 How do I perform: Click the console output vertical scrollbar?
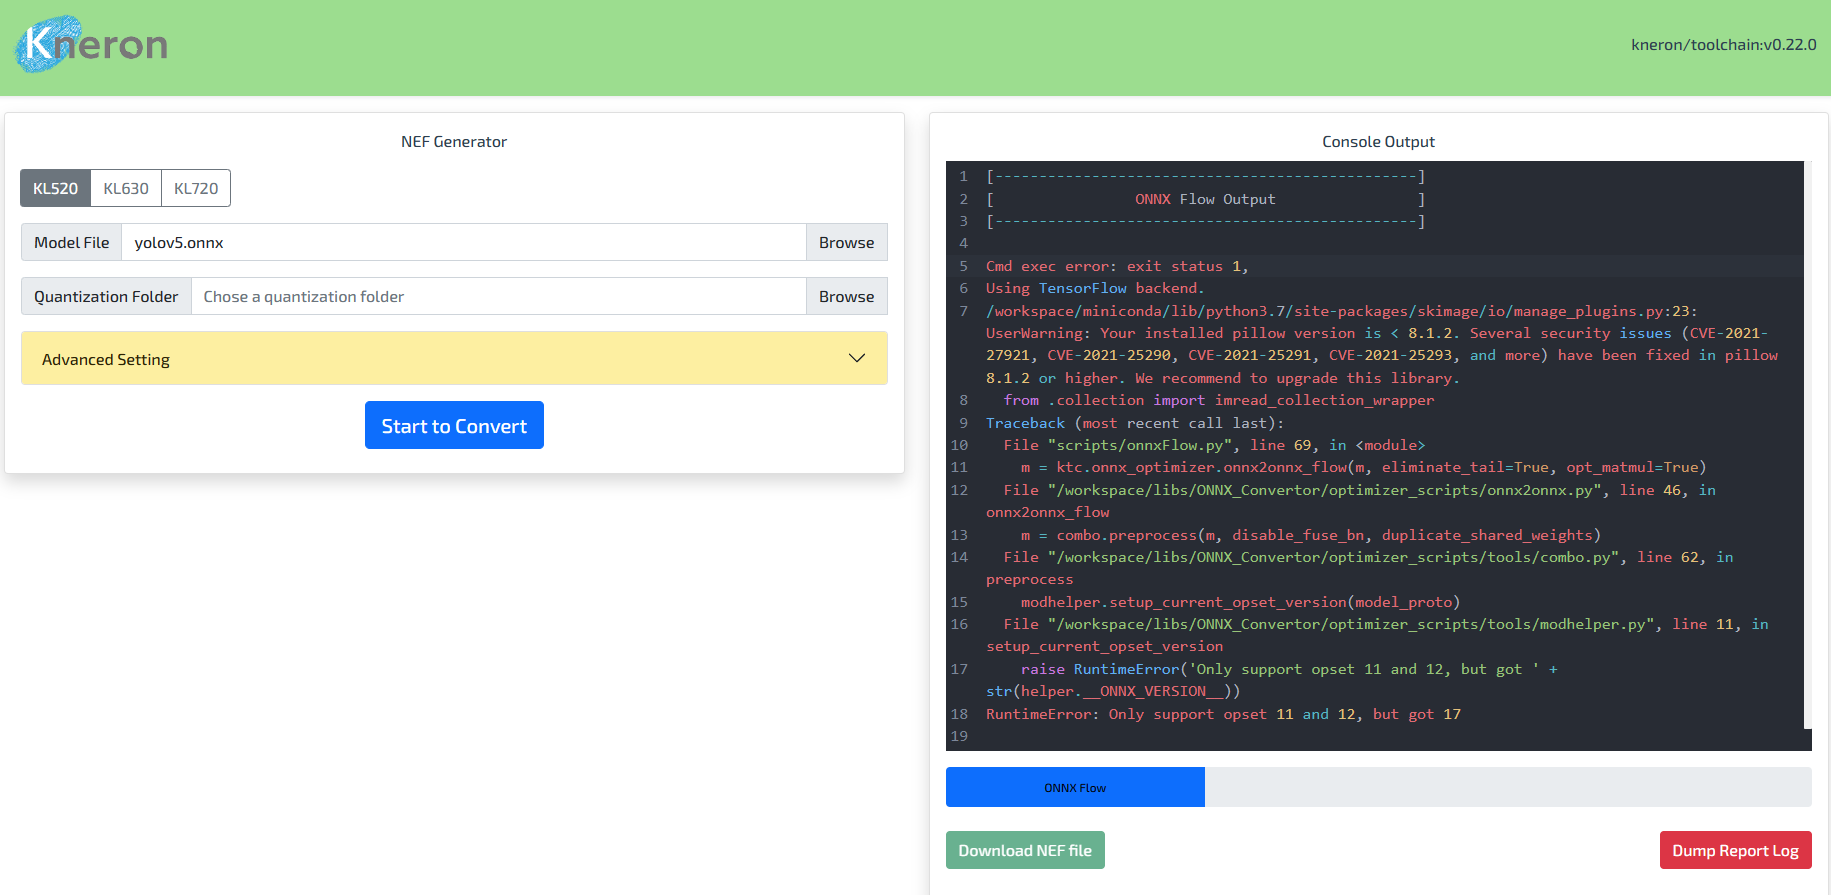pyautogui.click(x=1808, y=445)
